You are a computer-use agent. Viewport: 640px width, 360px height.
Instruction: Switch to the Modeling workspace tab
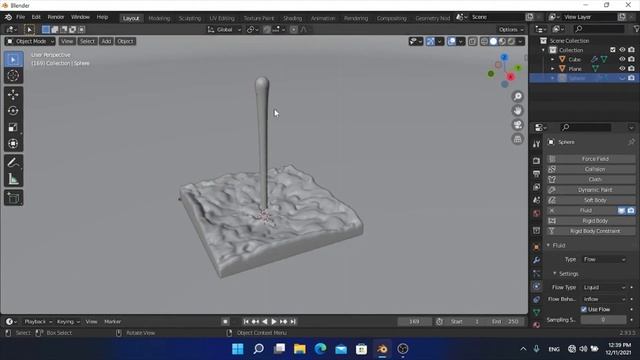pos(159,18)
